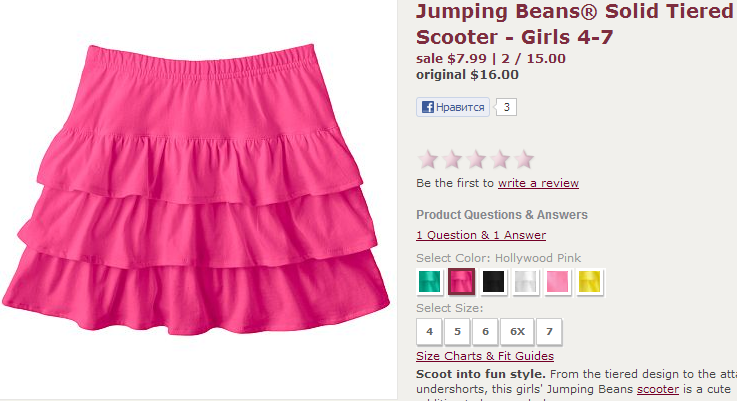Select the yellow color swatch
Image resolution: width=737 pixels, height=401 pixels.
589,282
